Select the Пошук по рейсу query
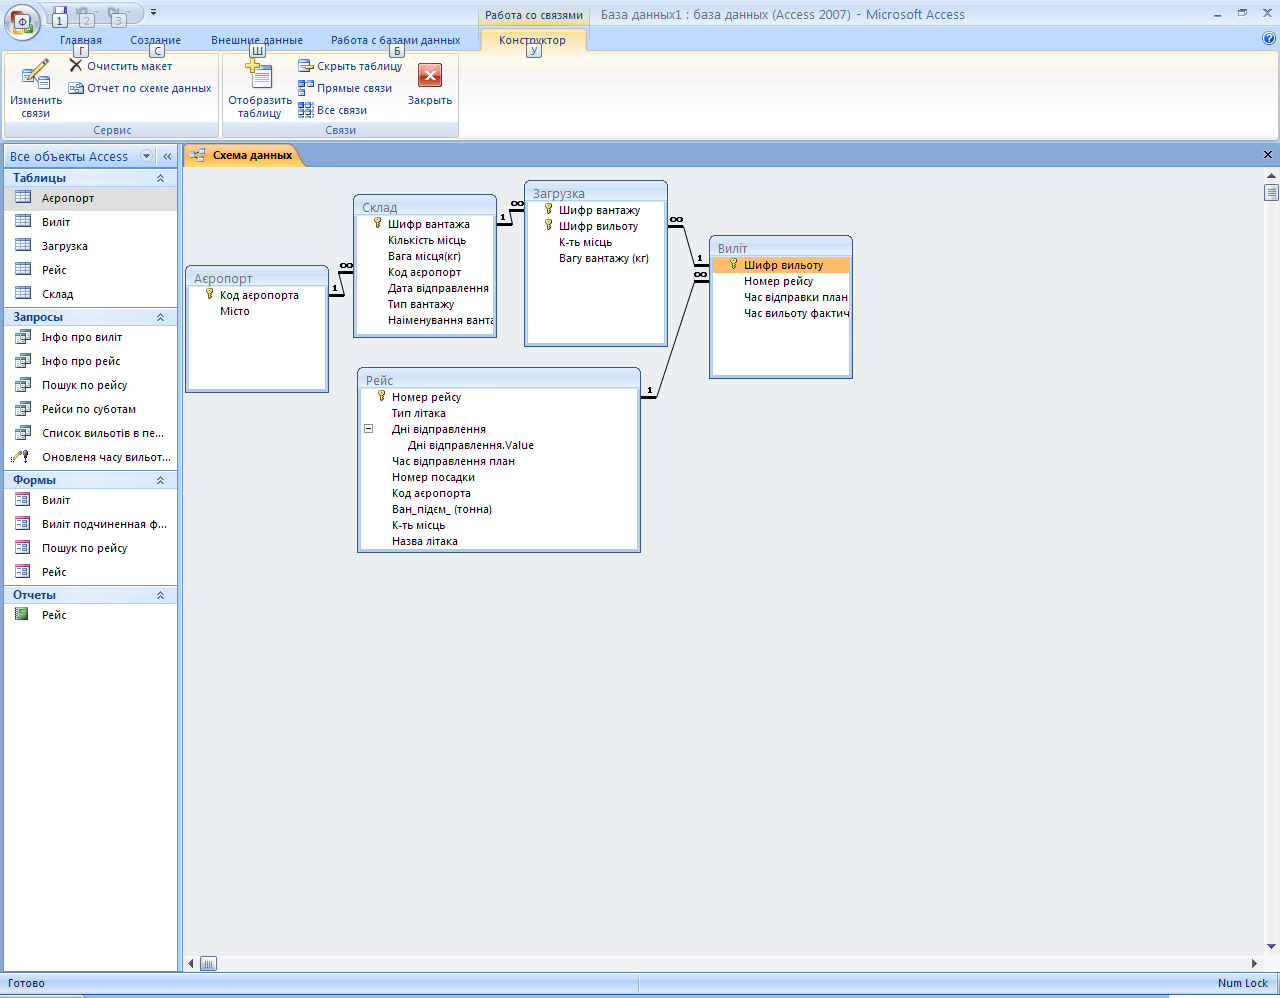This screenshot has width=1280, height=998. (x=90, y=385)
